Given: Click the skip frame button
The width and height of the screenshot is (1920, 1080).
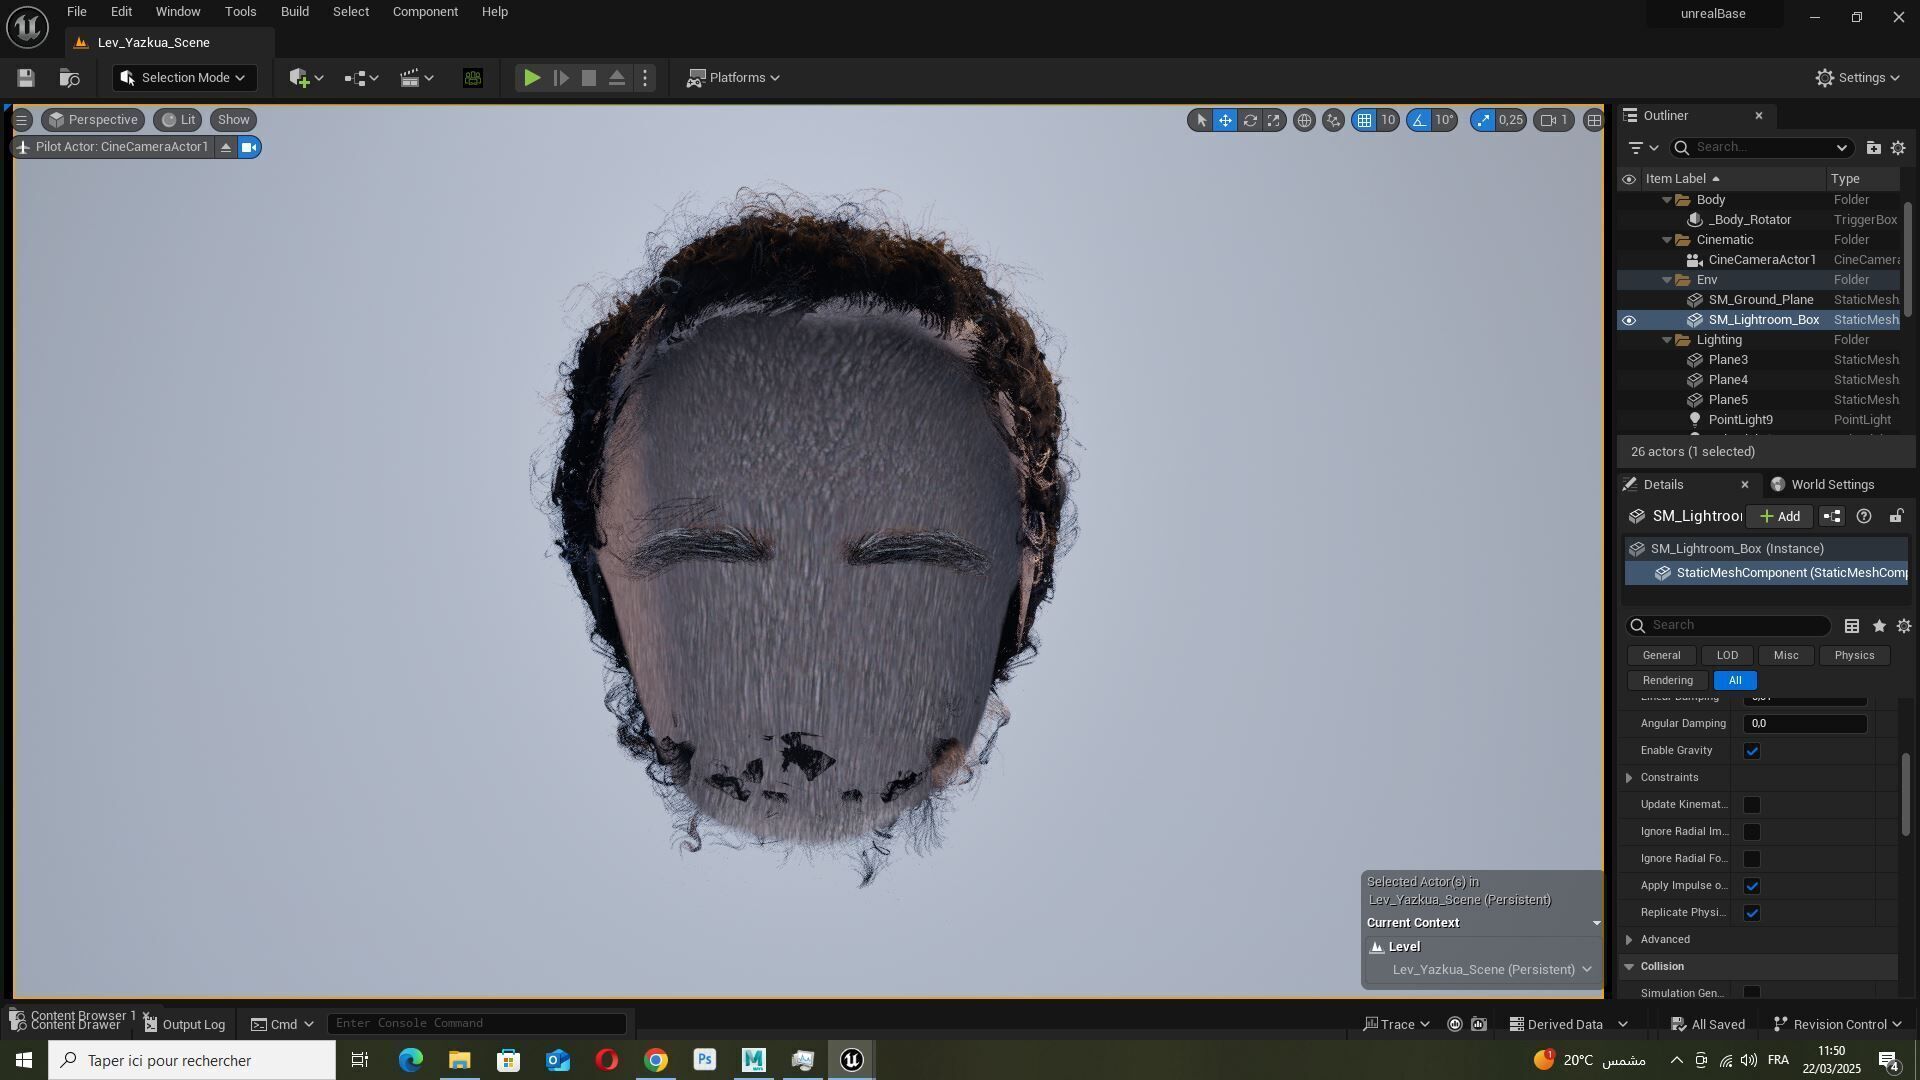Looking at the screenshot, I should (561, 78).
